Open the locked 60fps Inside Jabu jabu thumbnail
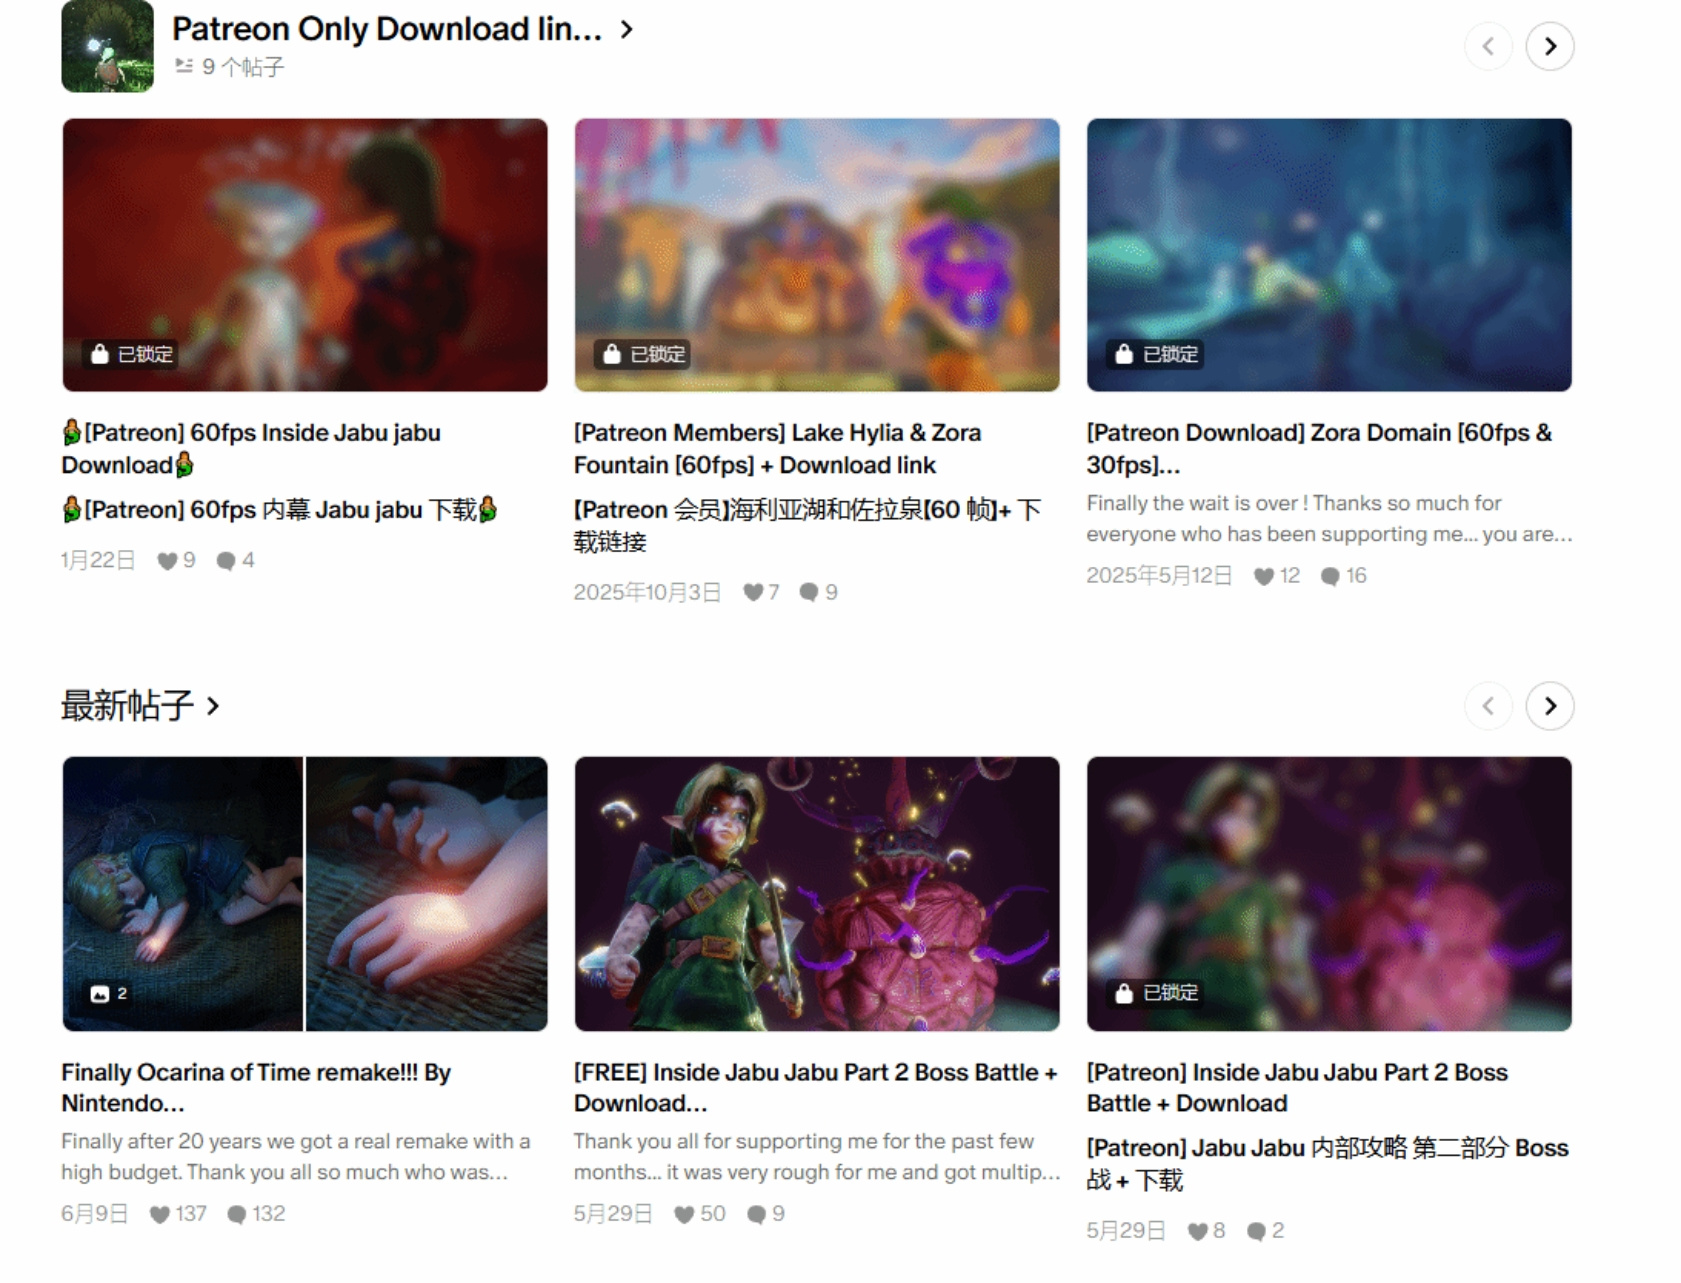Viewport: 1681px width, 1283px height. (x=305, y=255)
